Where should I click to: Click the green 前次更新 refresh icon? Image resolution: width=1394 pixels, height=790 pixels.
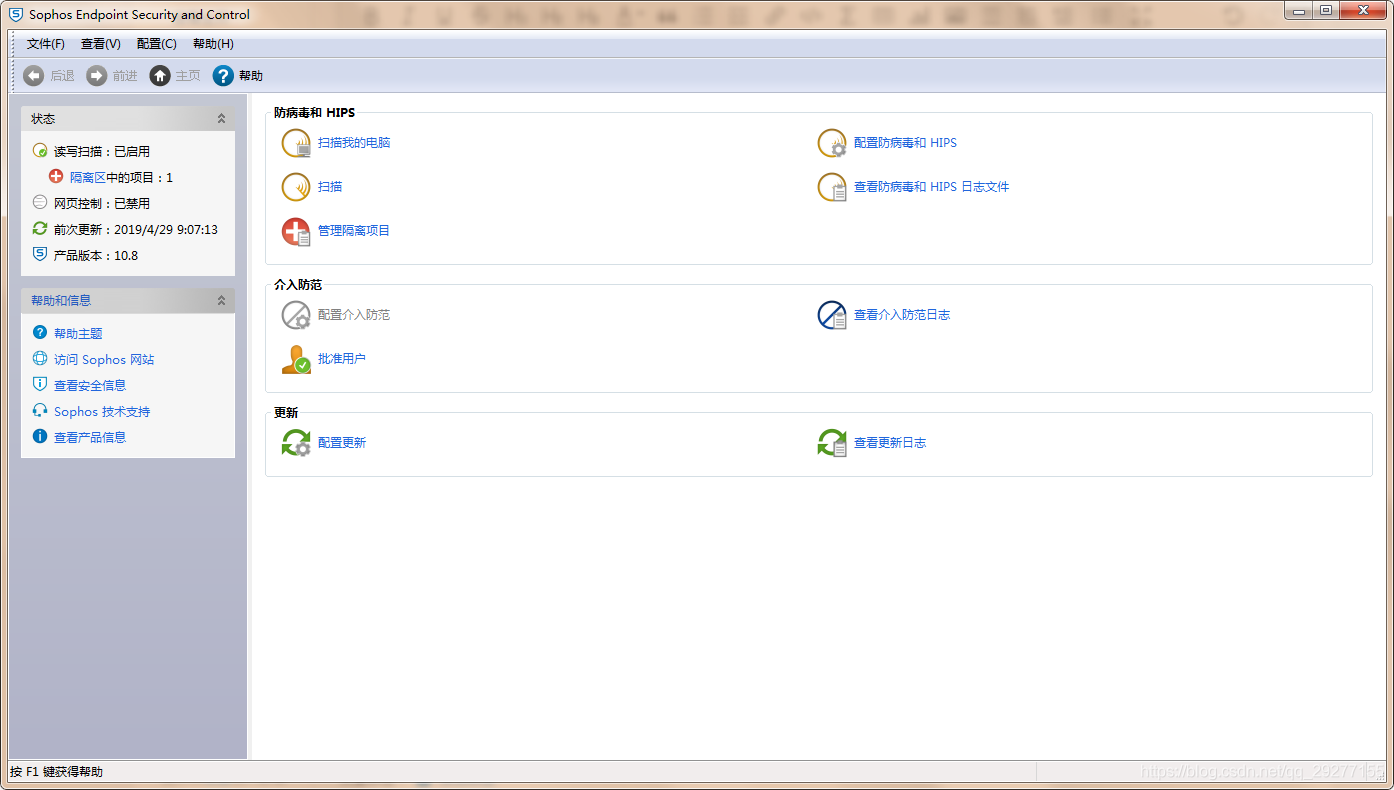[40, 229]
